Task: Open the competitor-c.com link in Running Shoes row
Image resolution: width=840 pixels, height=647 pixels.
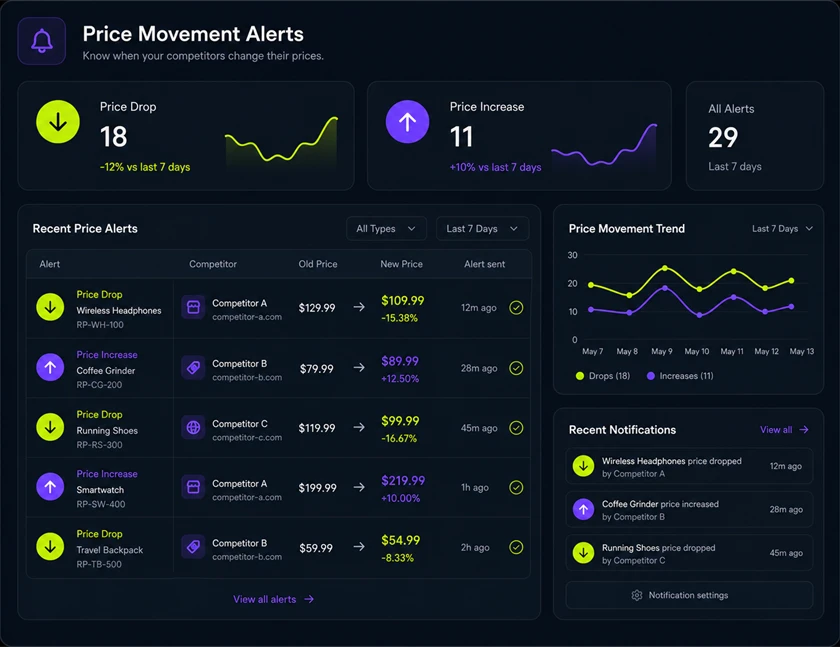Action: click(x=247, y=438)
